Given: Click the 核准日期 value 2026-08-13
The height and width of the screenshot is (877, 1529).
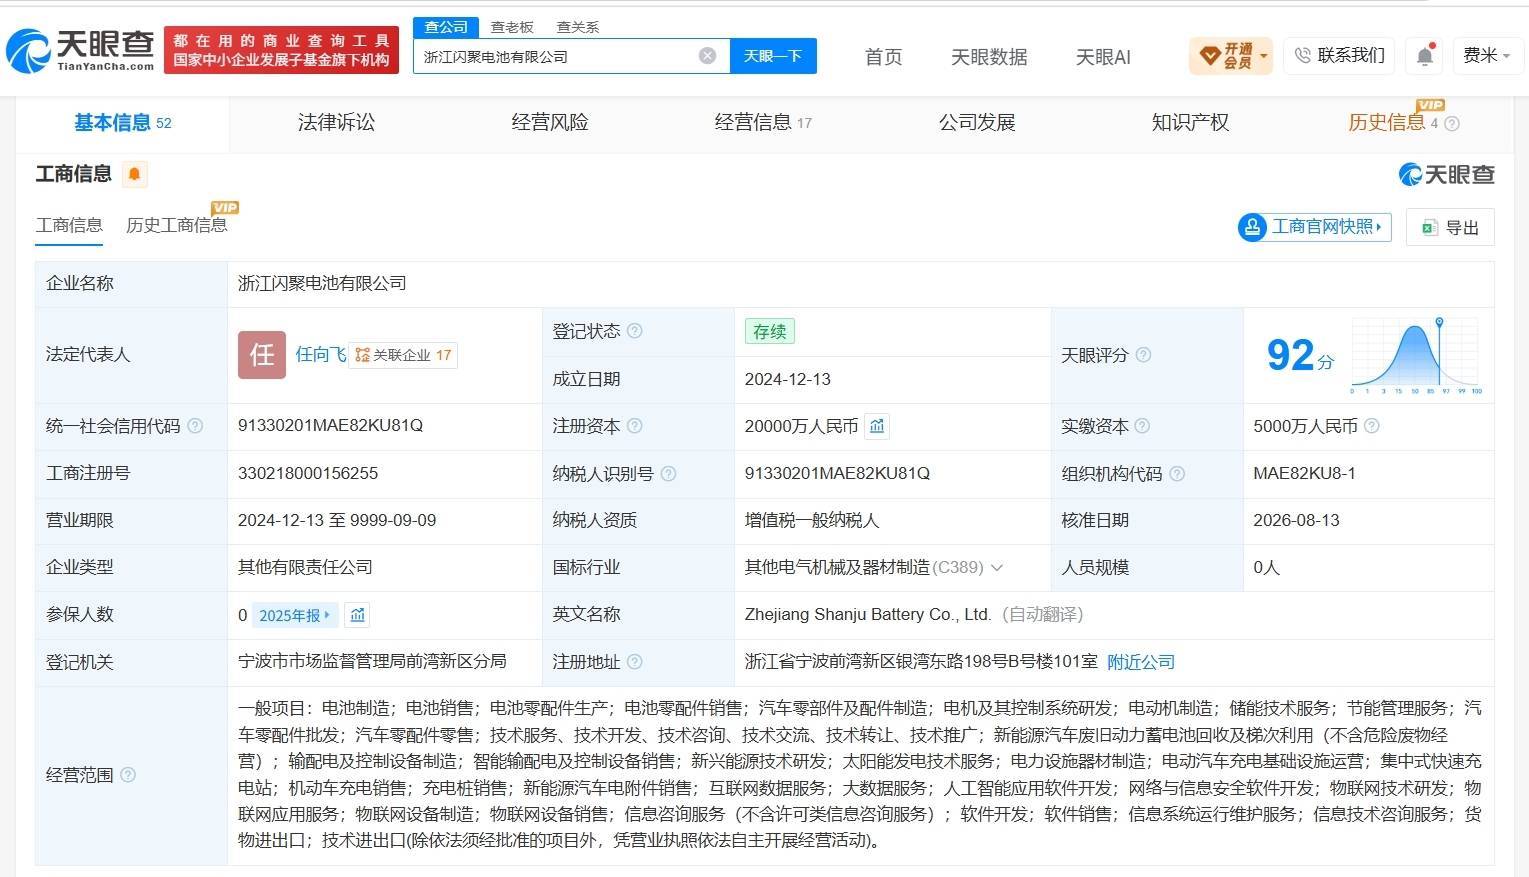Looking at the screenshot, I should coord(1296,521).
